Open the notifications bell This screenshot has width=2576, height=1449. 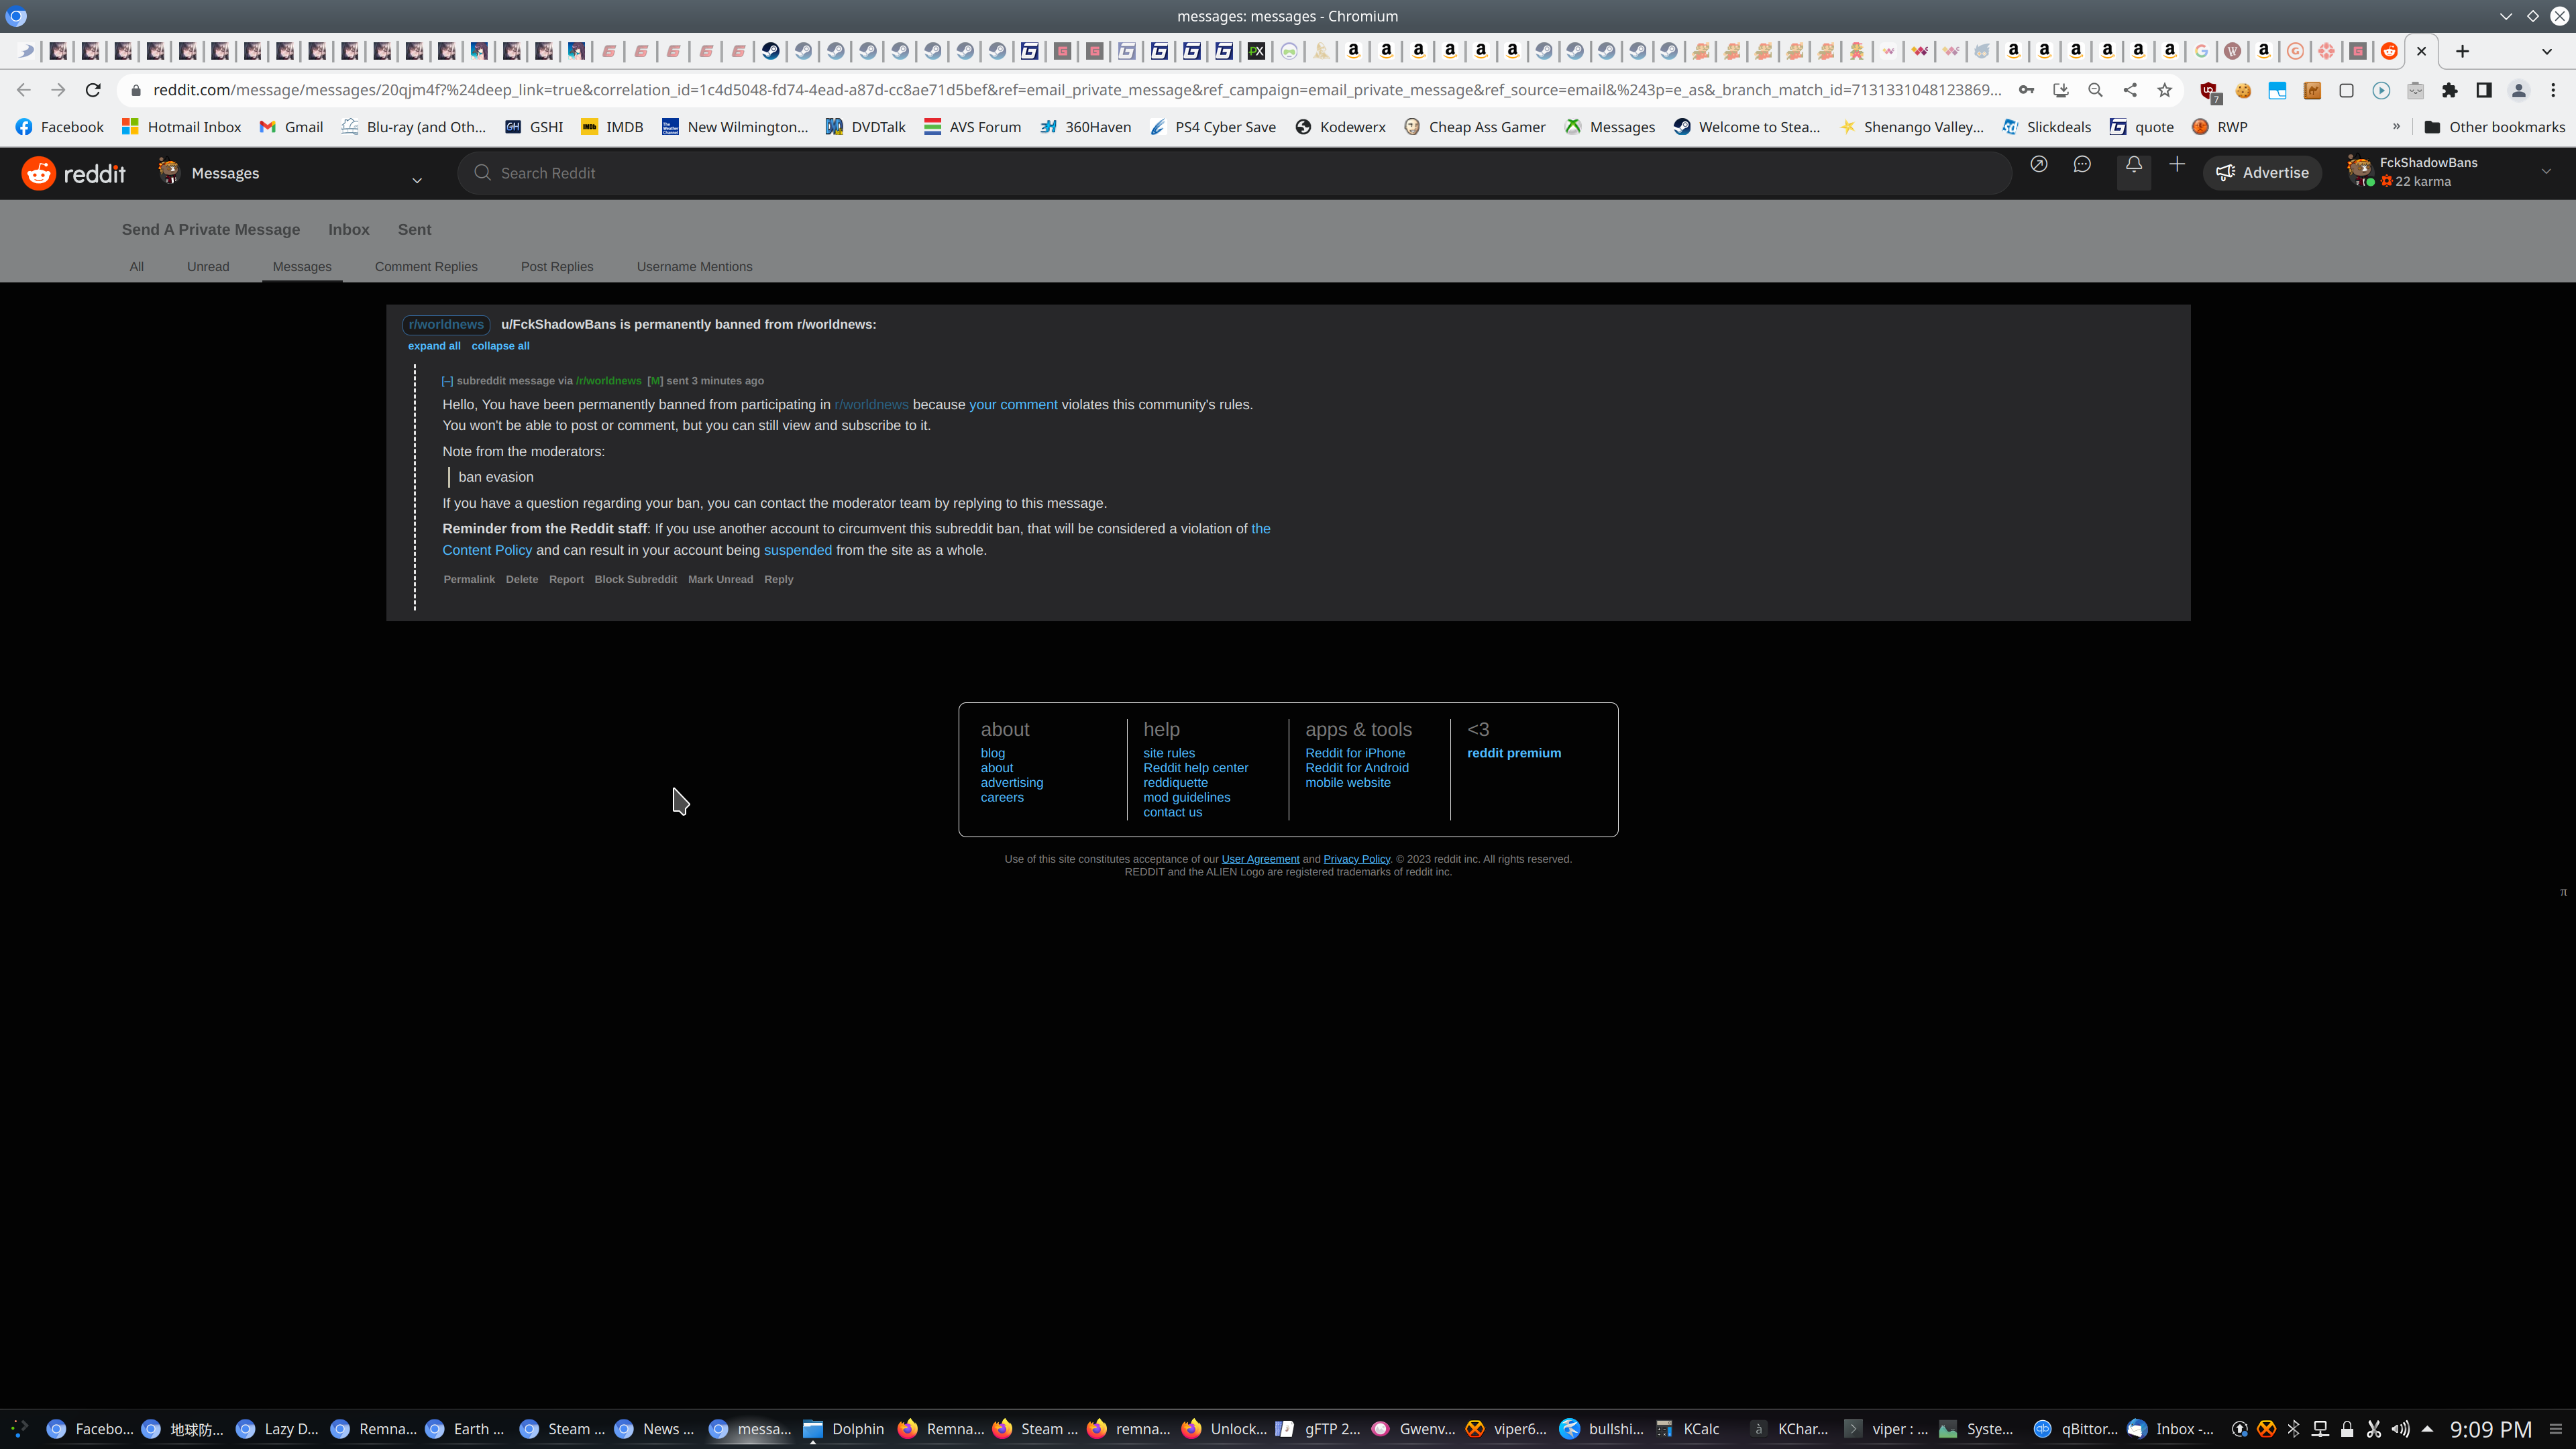pos(2133,165)
